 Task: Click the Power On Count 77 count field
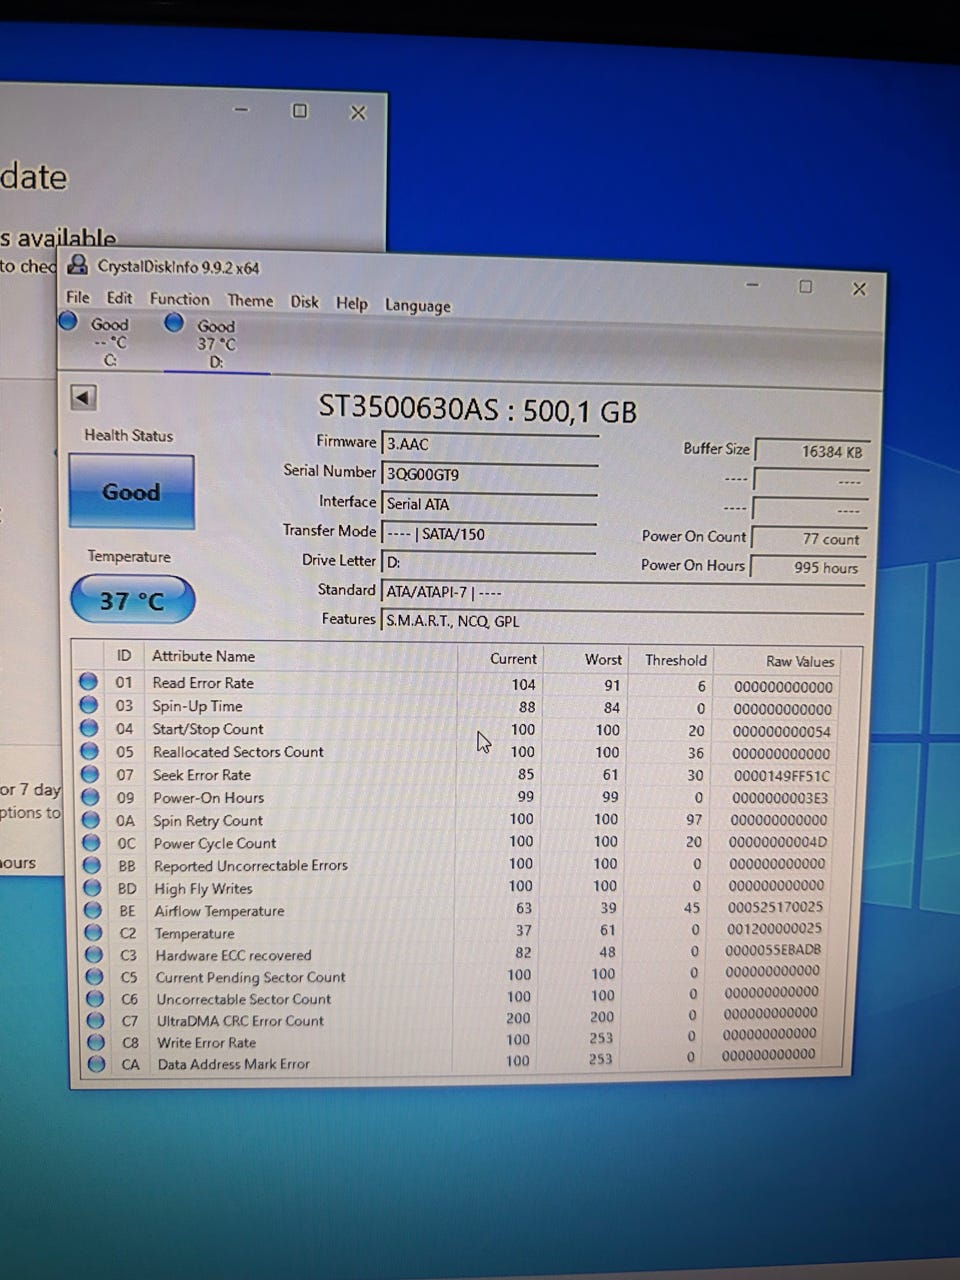point(810,538)
